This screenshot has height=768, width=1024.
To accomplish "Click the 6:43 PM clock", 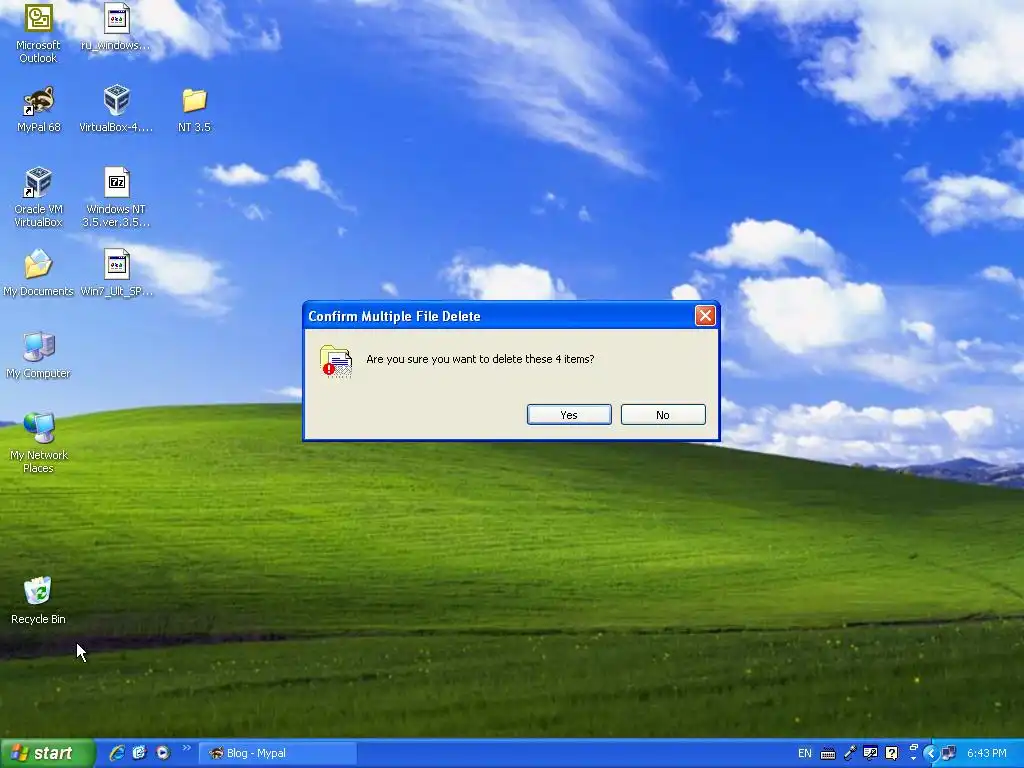I will click(x=986, y=753).
